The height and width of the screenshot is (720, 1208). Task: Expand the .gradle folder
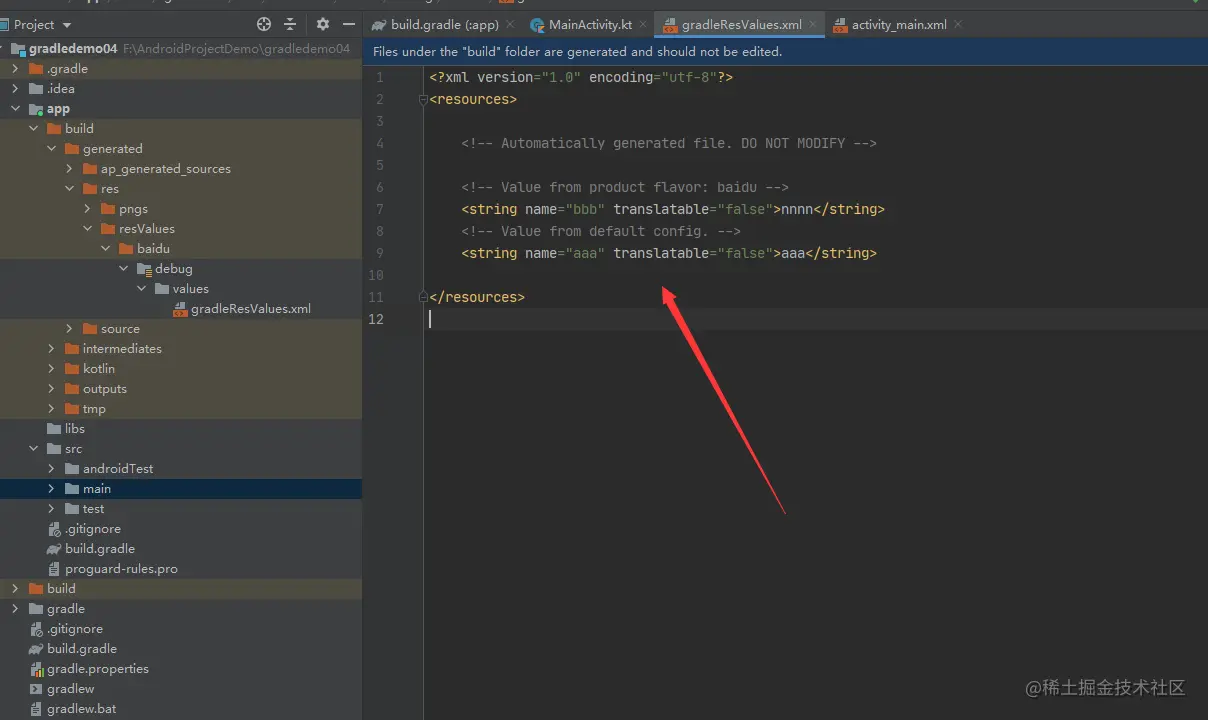pyautogui.click(x=15, y=69)
